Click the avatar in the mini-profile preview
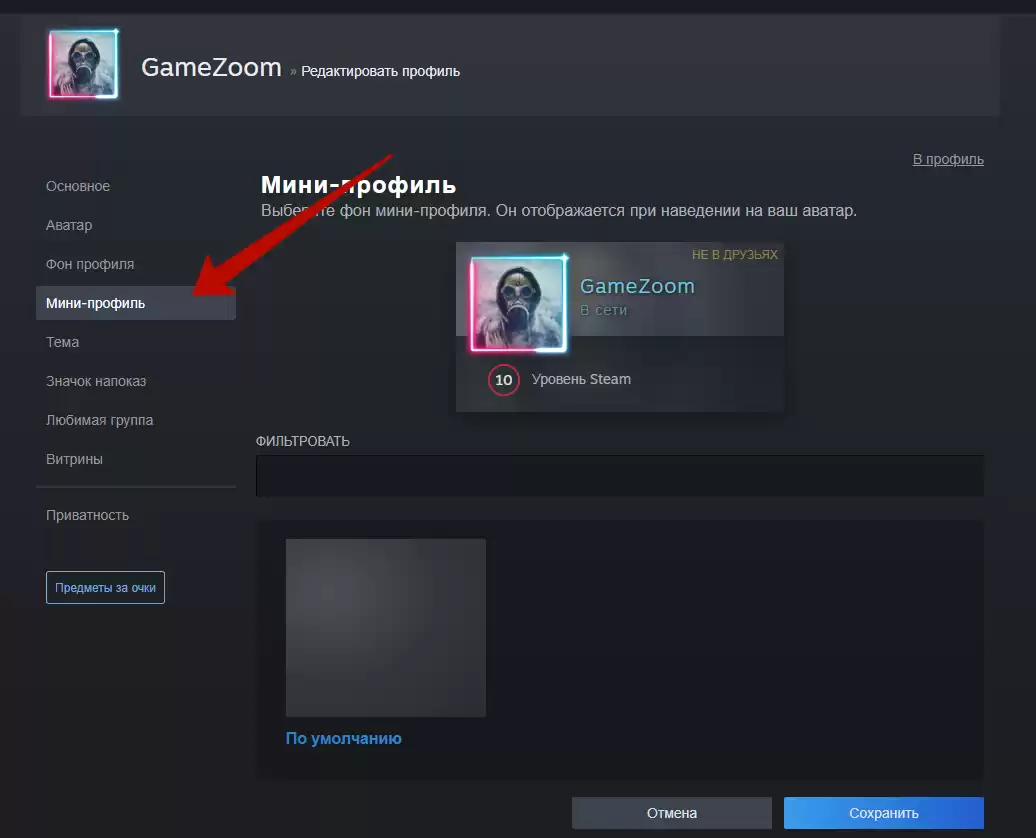 click(x=519, y=304)
